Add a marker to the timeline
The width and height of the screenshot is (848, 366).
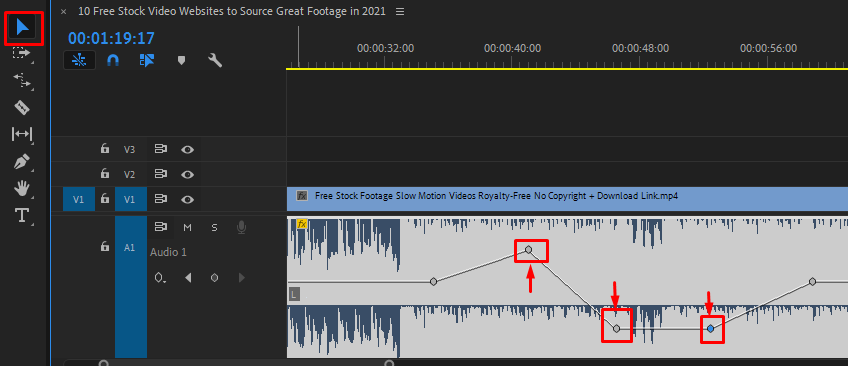click(x=181, y=60)
